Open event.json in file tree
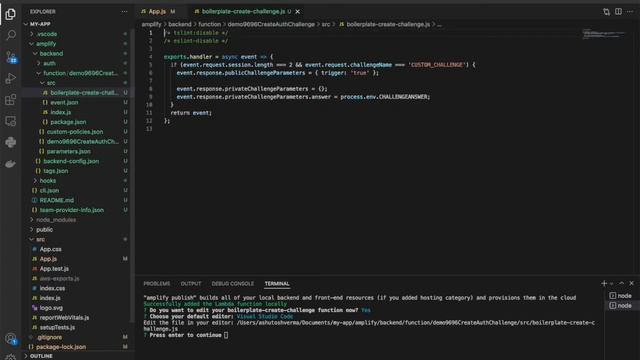Image resolution: width=640 pixels, height=360 pixels. [x=64, y=102]
